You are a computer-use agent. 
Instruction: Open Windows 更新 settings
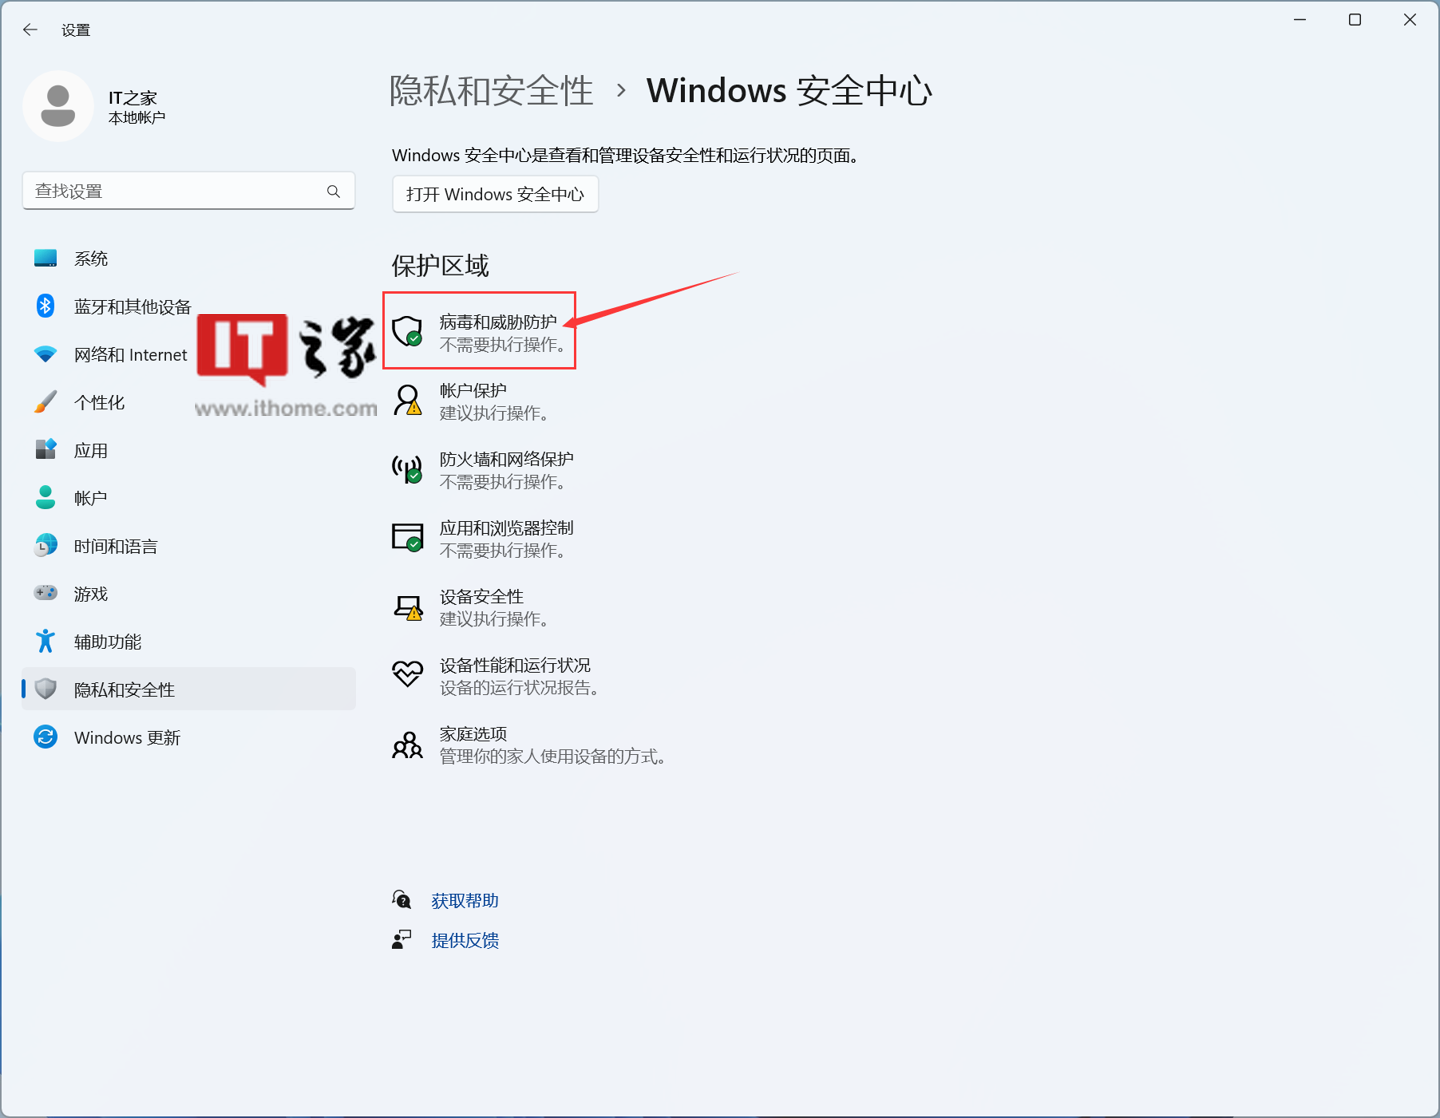click(189, 737)
